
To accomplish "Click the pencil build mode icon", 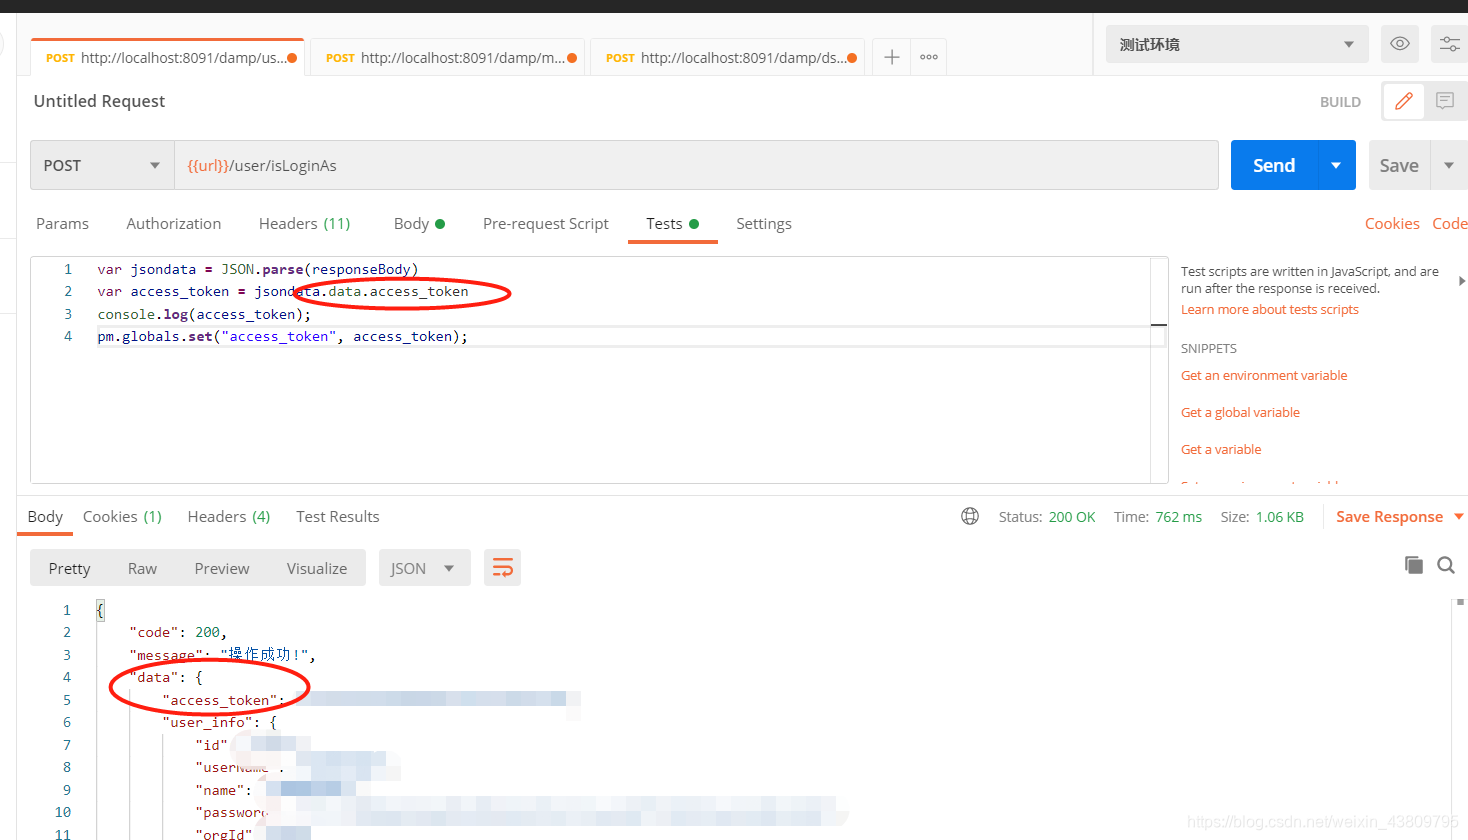I will [1404, 101].
